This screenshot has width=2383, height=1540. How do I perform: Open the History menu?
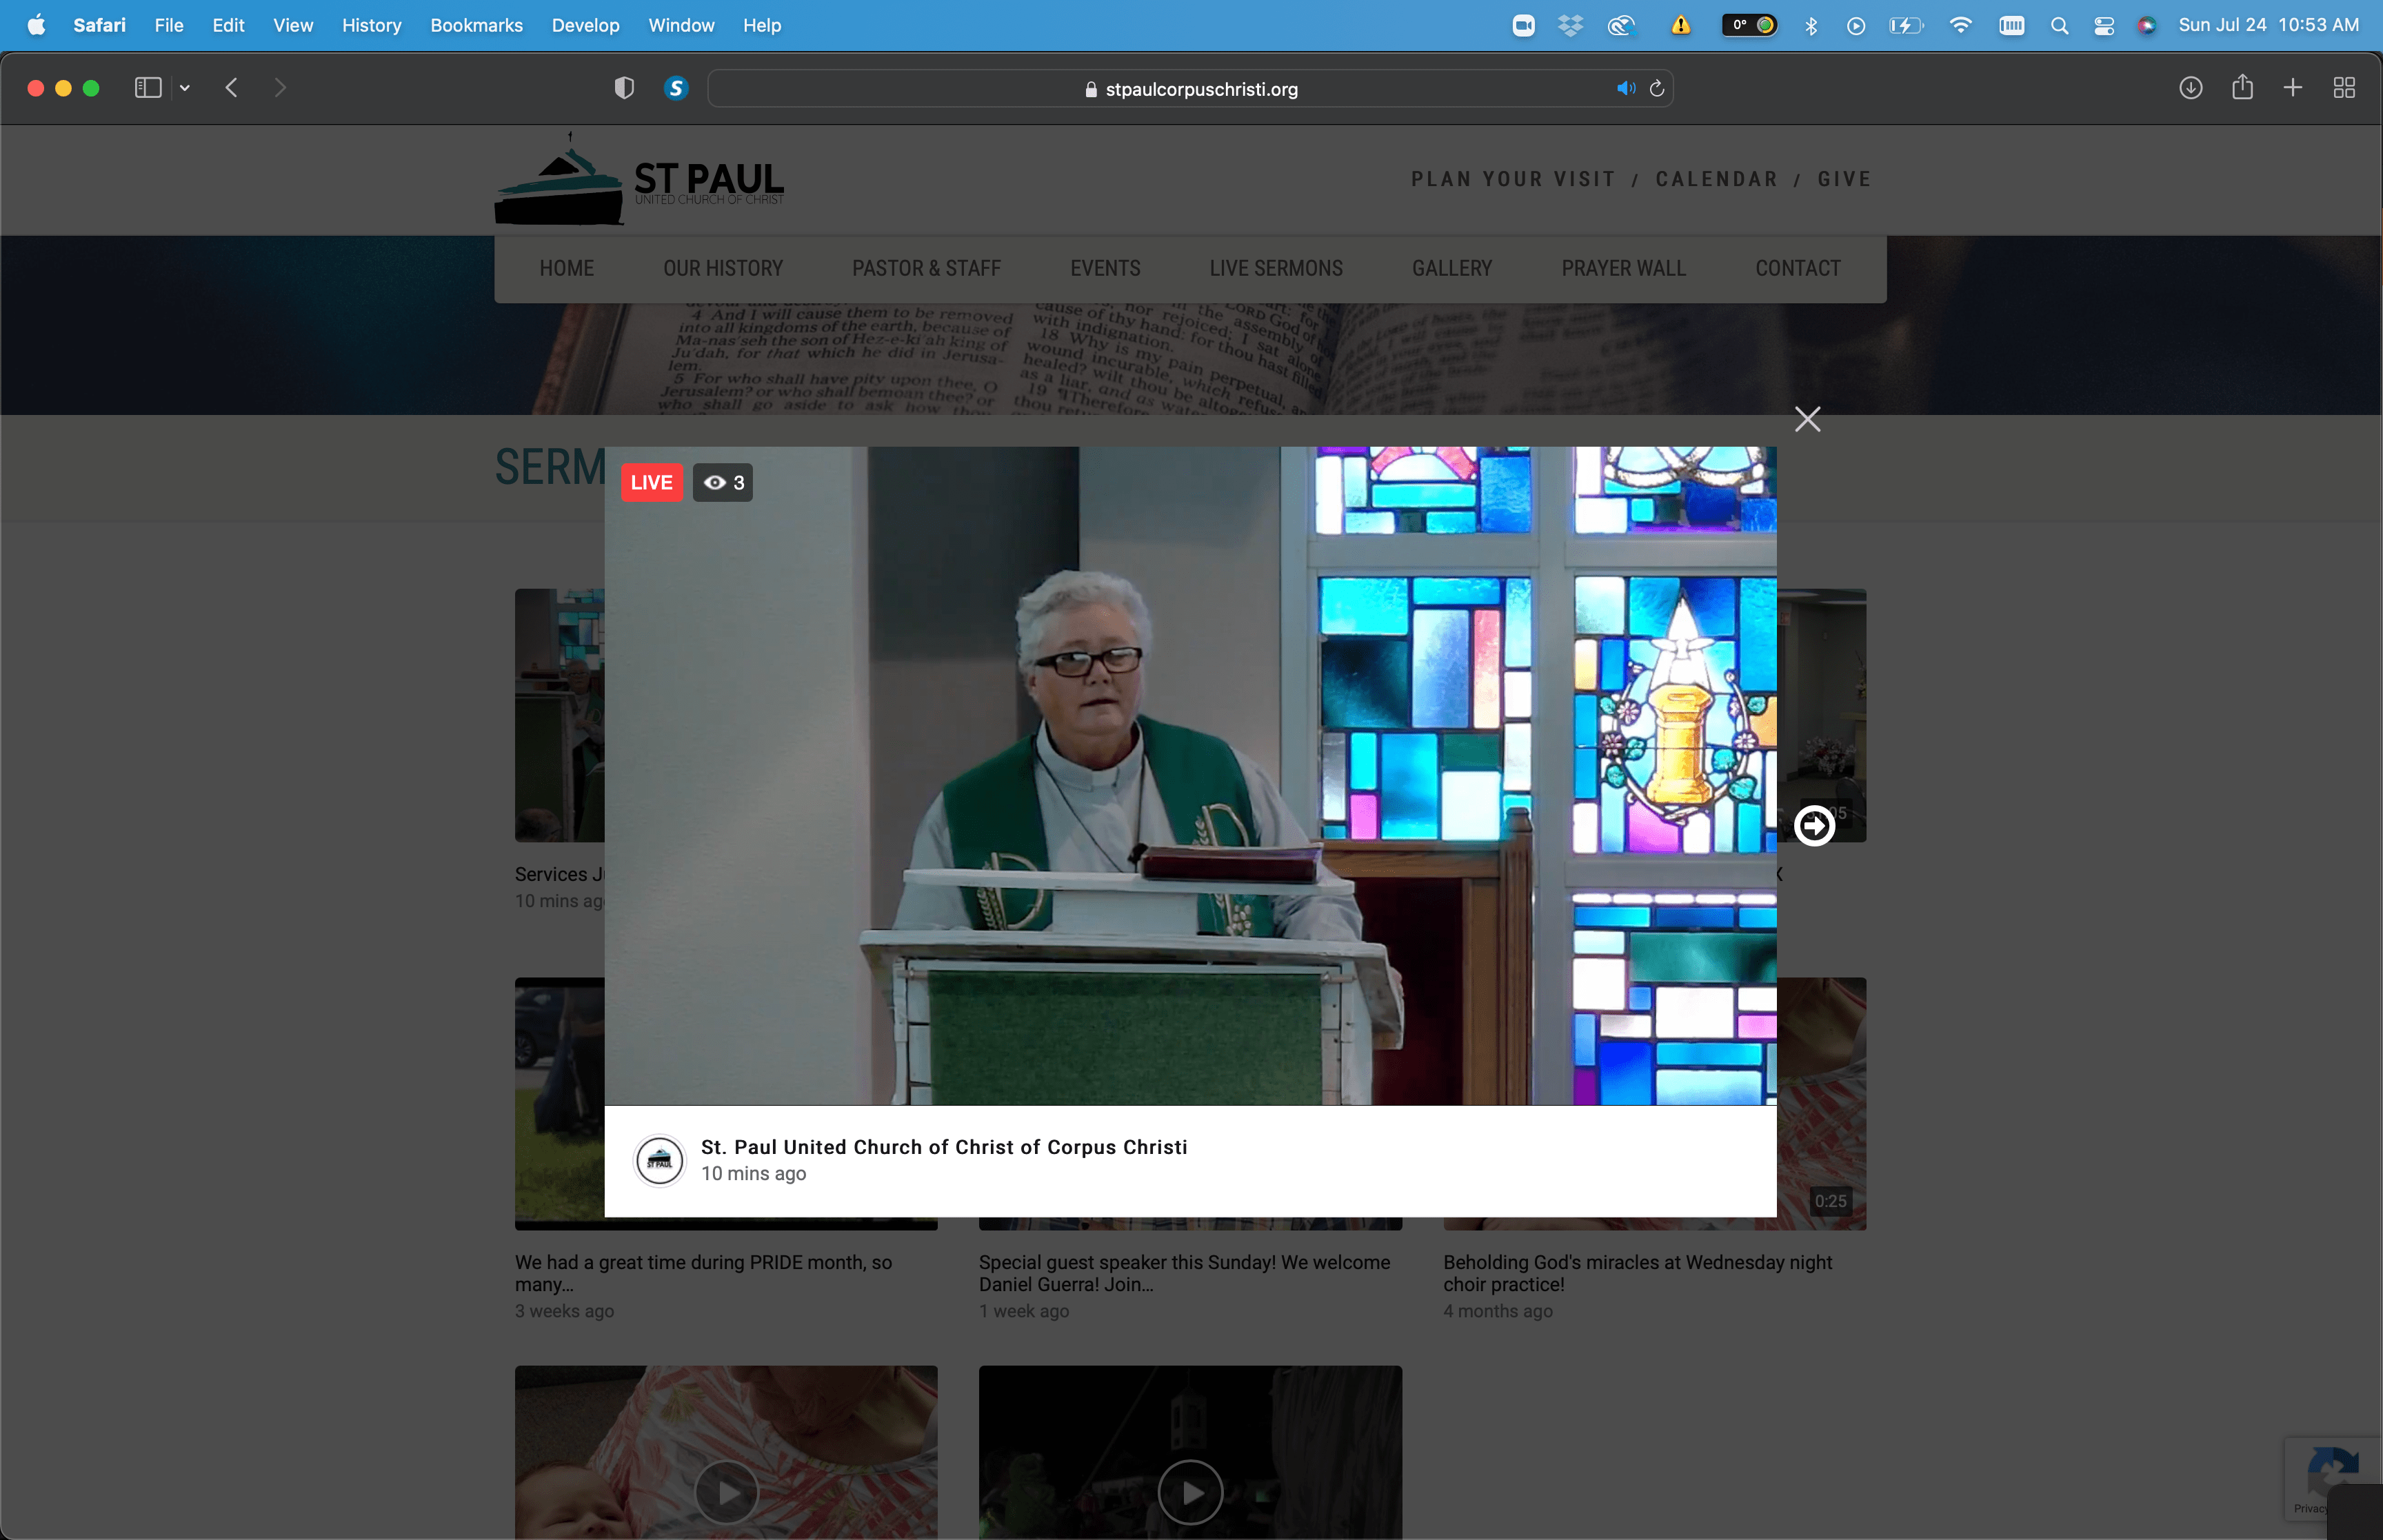pyautogui.click(x=371, y=25)
